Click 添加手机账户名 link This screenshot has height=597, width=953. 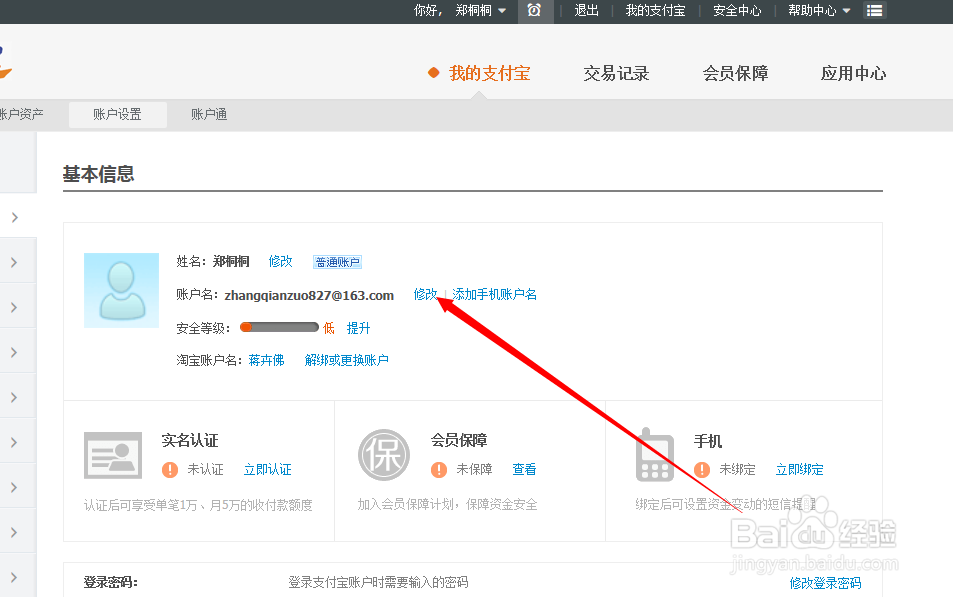[494, 294]
